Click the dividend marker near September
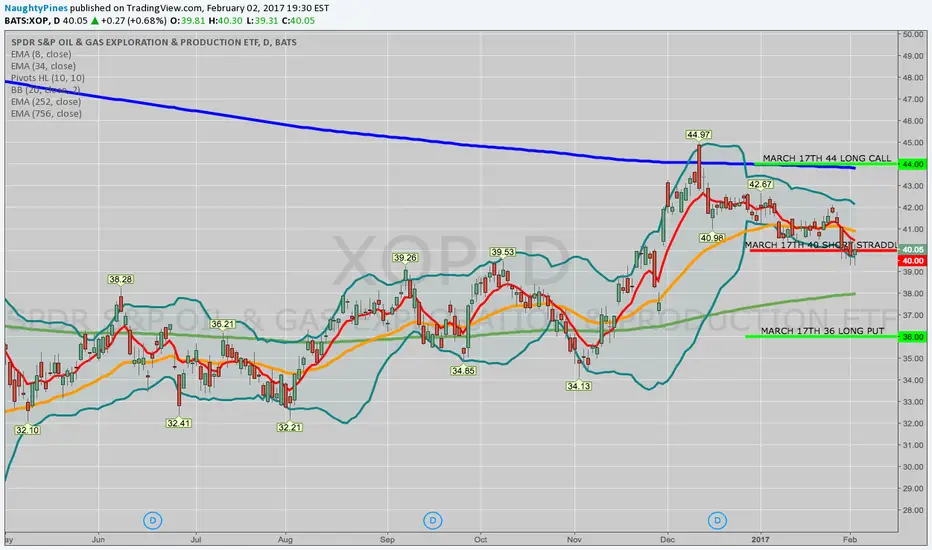The height and width of the screenshot is (550, 932). (433, 521)
